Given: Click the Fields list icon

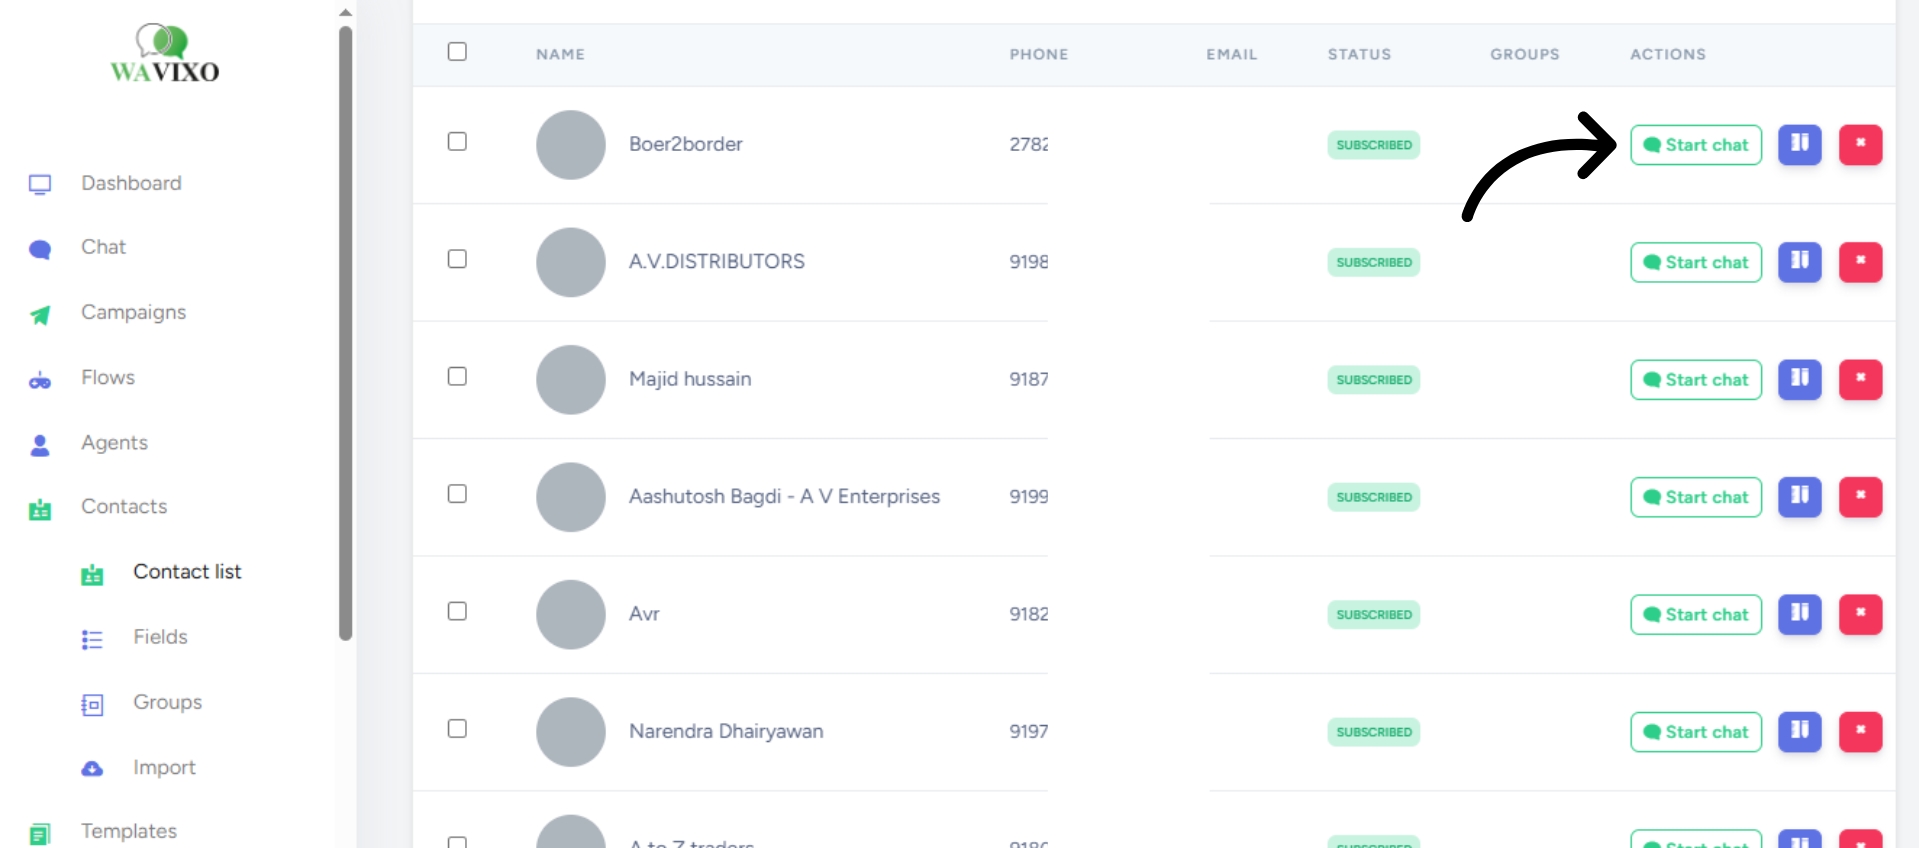Looking at the screenshot, I should click(x=92, y=639).
